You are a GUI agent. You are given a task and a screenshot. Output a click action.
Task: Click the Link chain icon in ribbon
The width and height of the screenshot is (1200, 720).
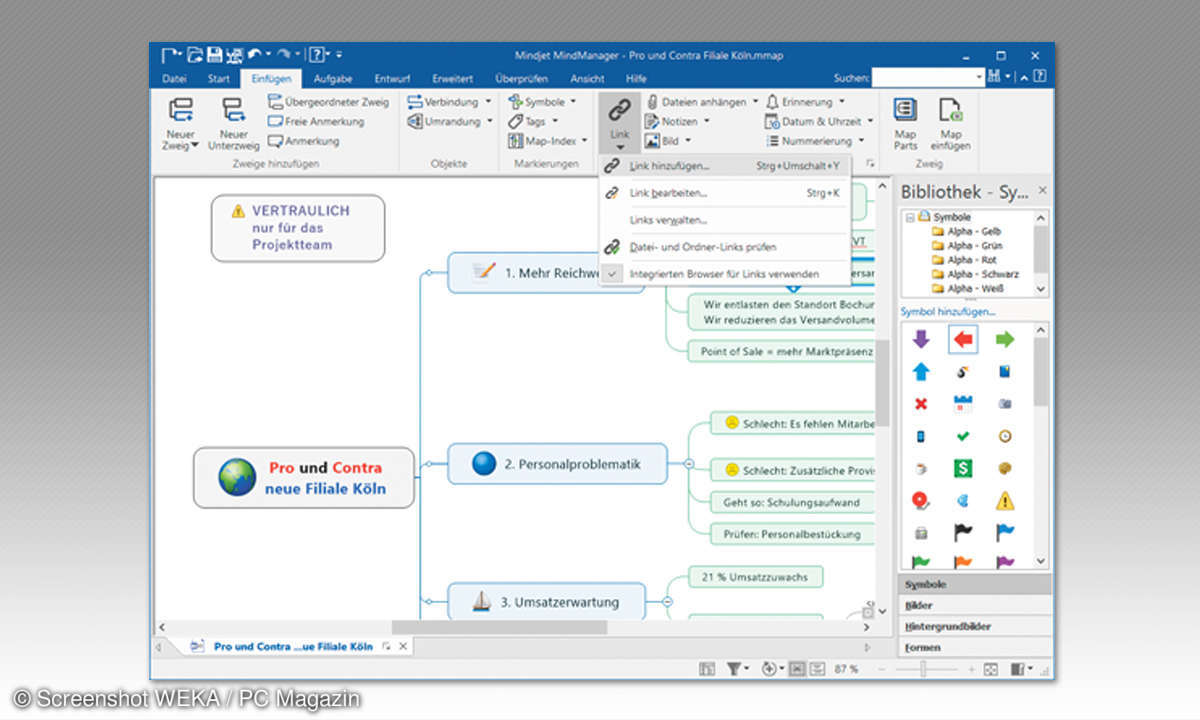point(619,110)
